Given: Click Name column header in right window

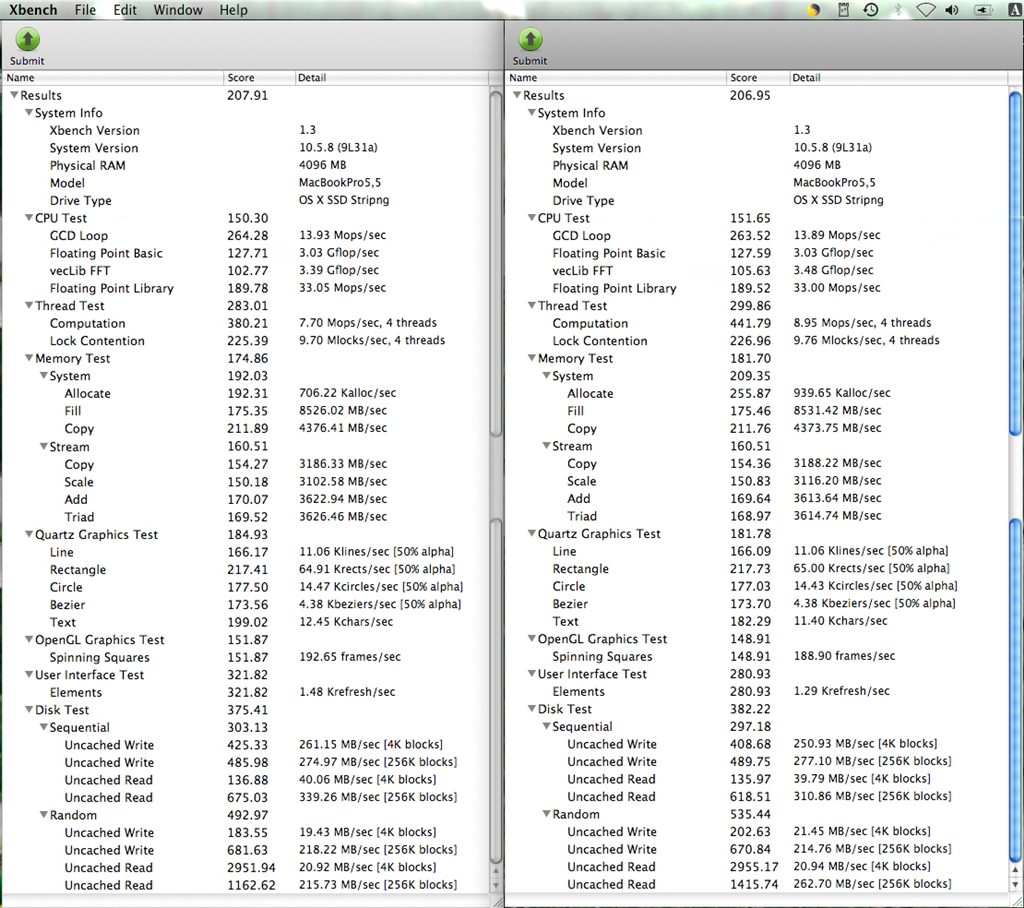Looking at the screenshot, I should 616,77.
